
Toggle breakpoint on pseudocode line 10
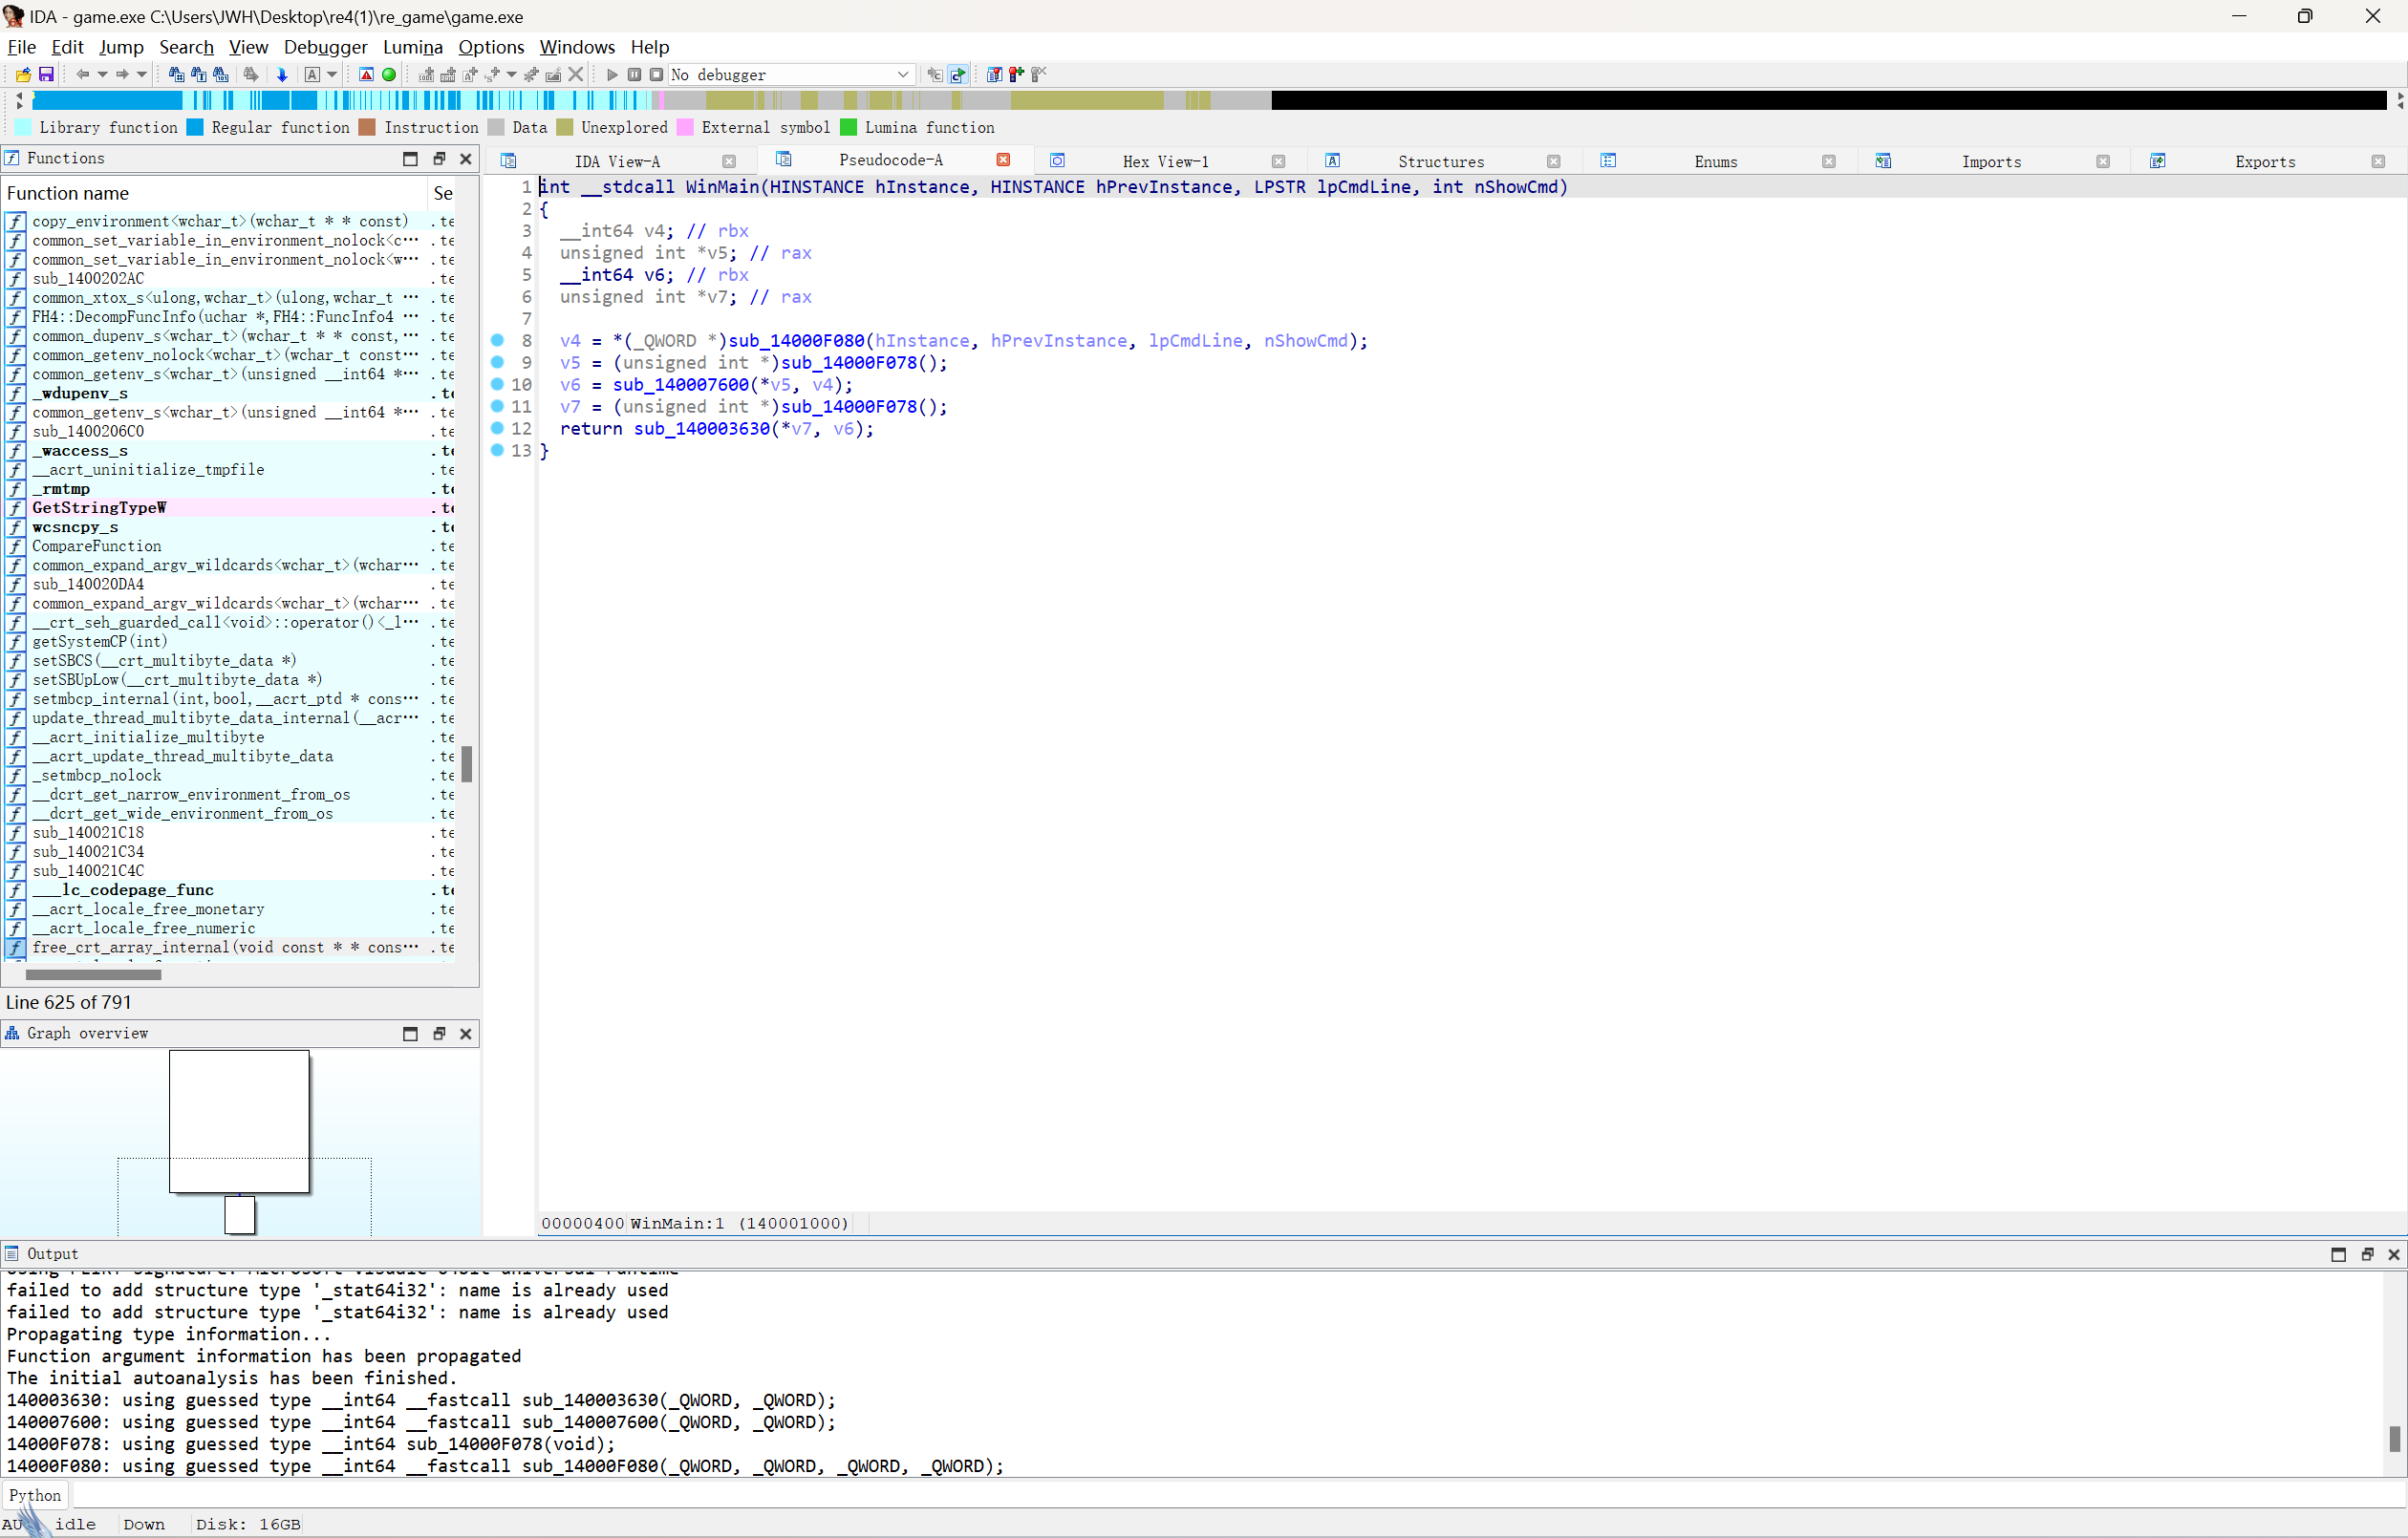point(497,384)
